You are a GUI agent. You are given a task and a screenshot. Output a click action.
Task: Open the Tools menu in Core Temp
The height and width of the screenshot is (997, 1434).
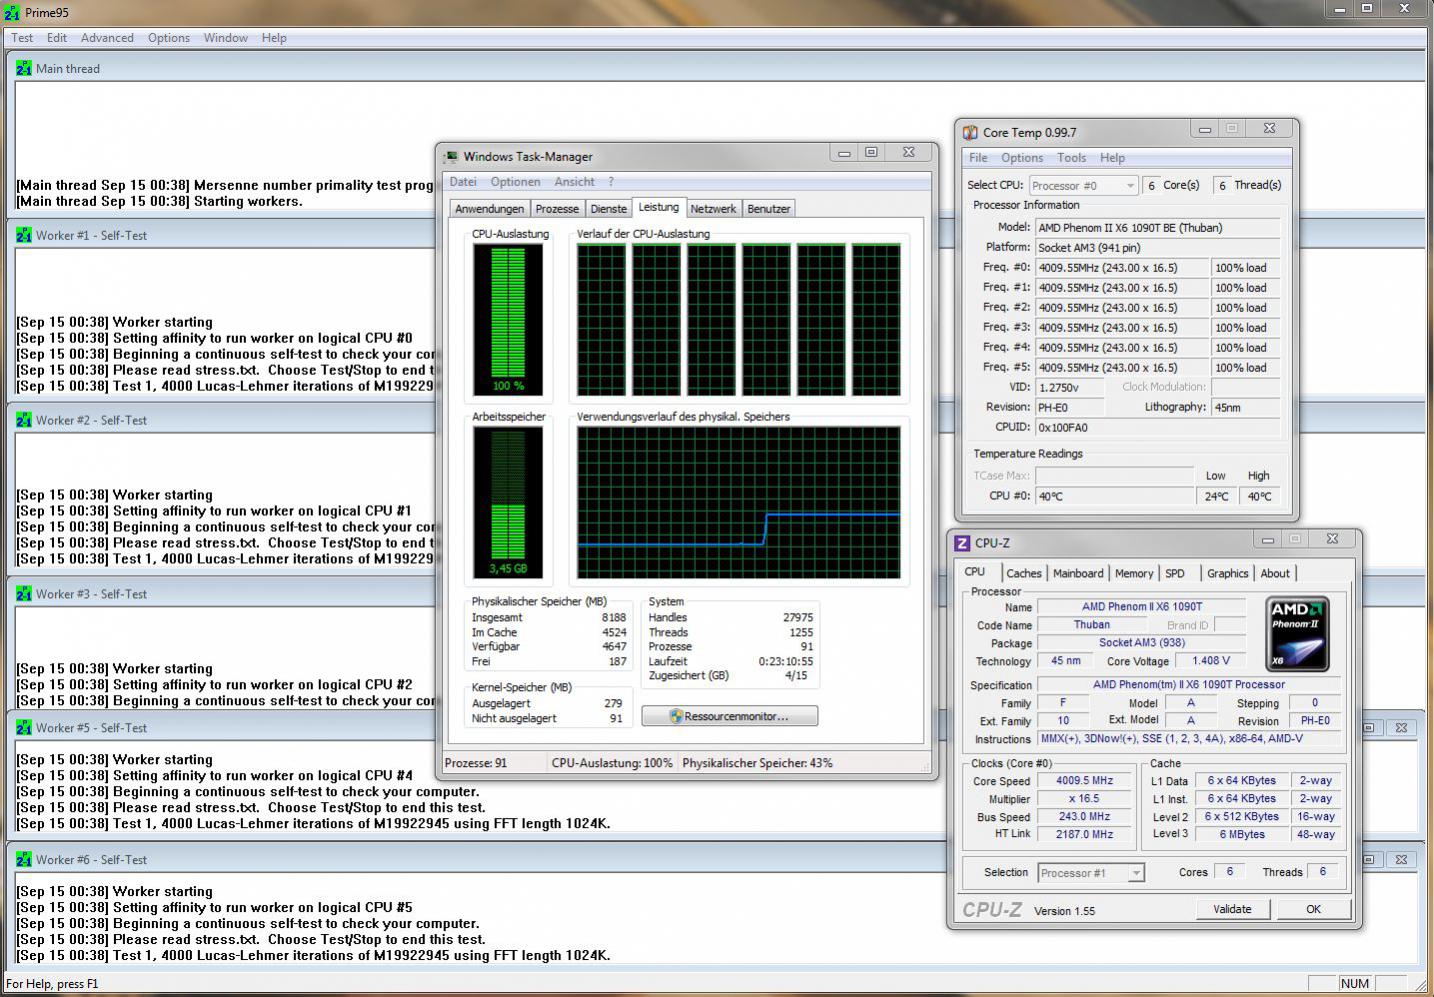click(1071, 158)
